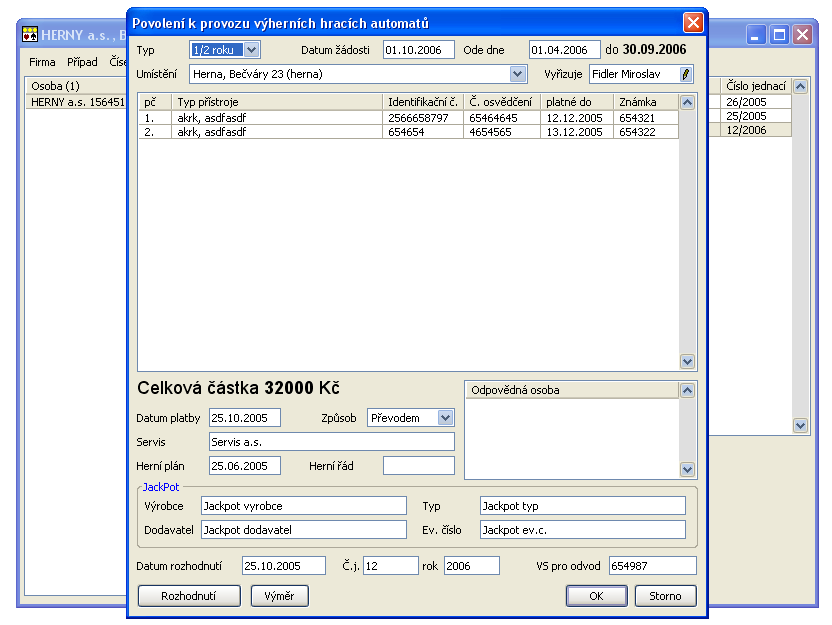Confirm the dialog with OK

[596, 596]
